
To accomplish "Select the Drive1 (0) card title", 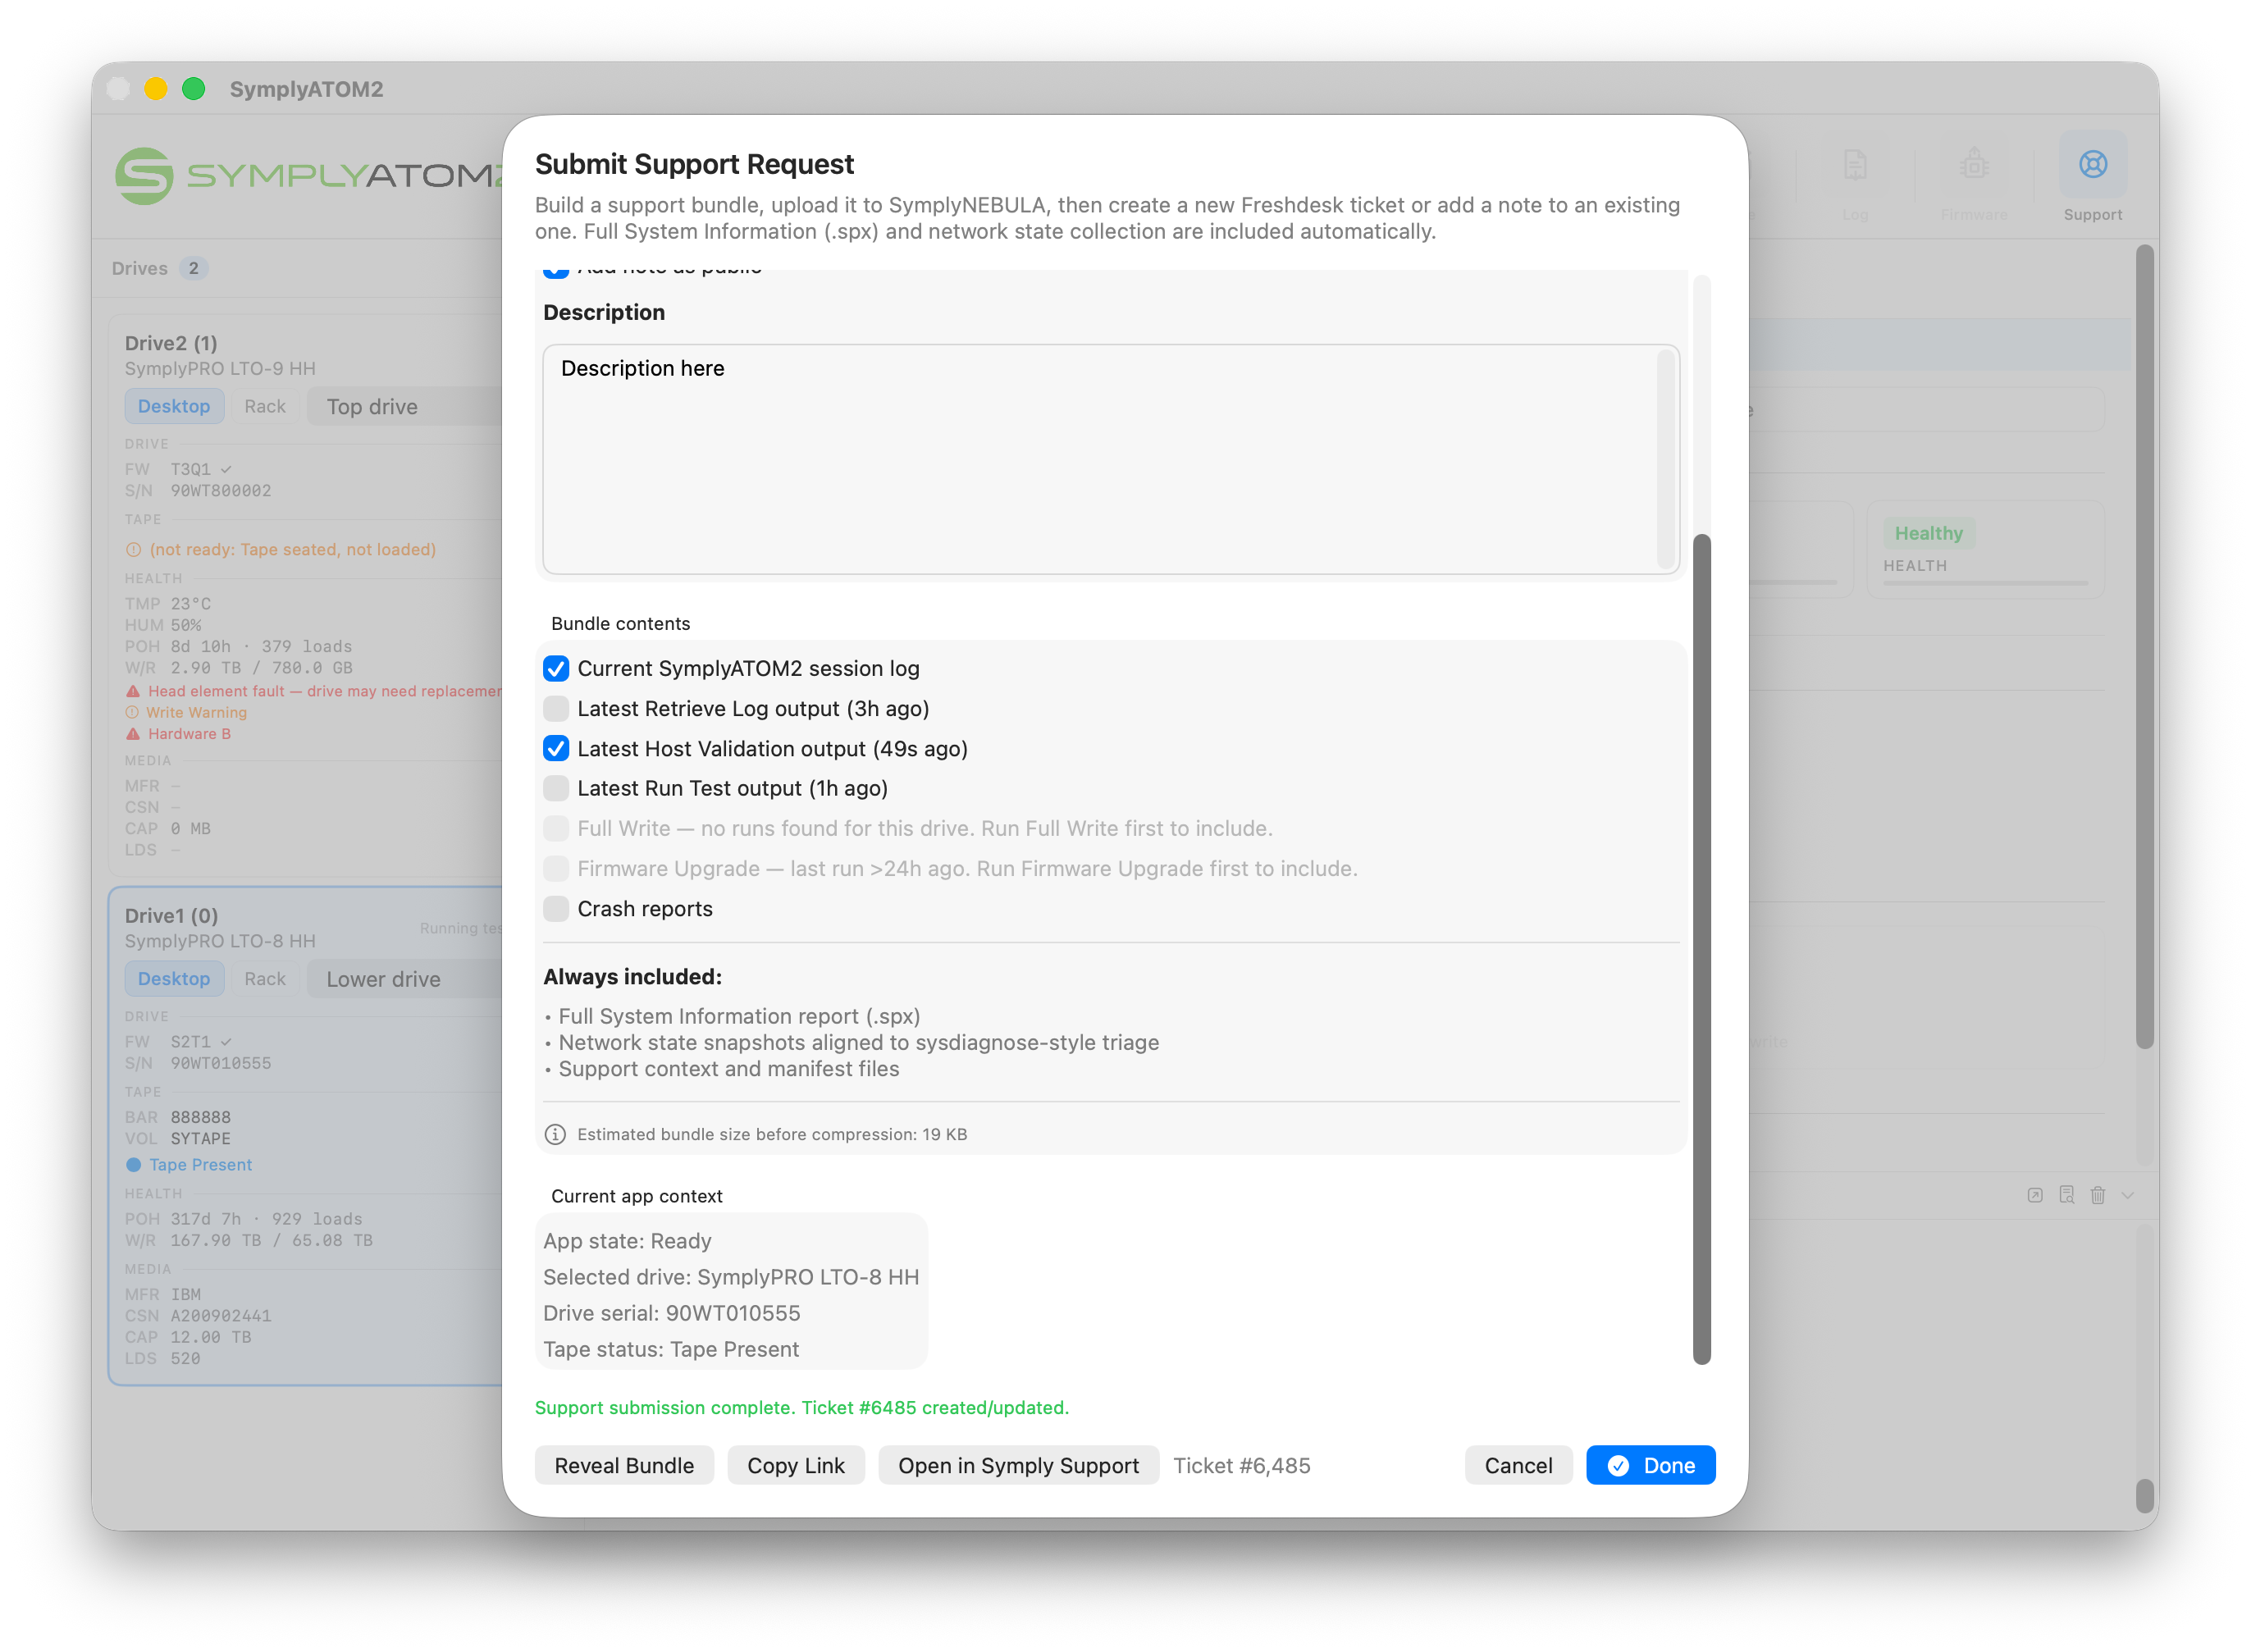I will pyautogui.click(x=171, y=915).
